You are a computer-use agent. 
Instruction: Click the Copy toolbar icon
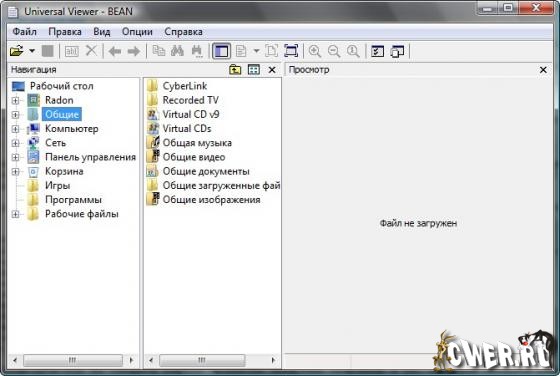point(158,51)
